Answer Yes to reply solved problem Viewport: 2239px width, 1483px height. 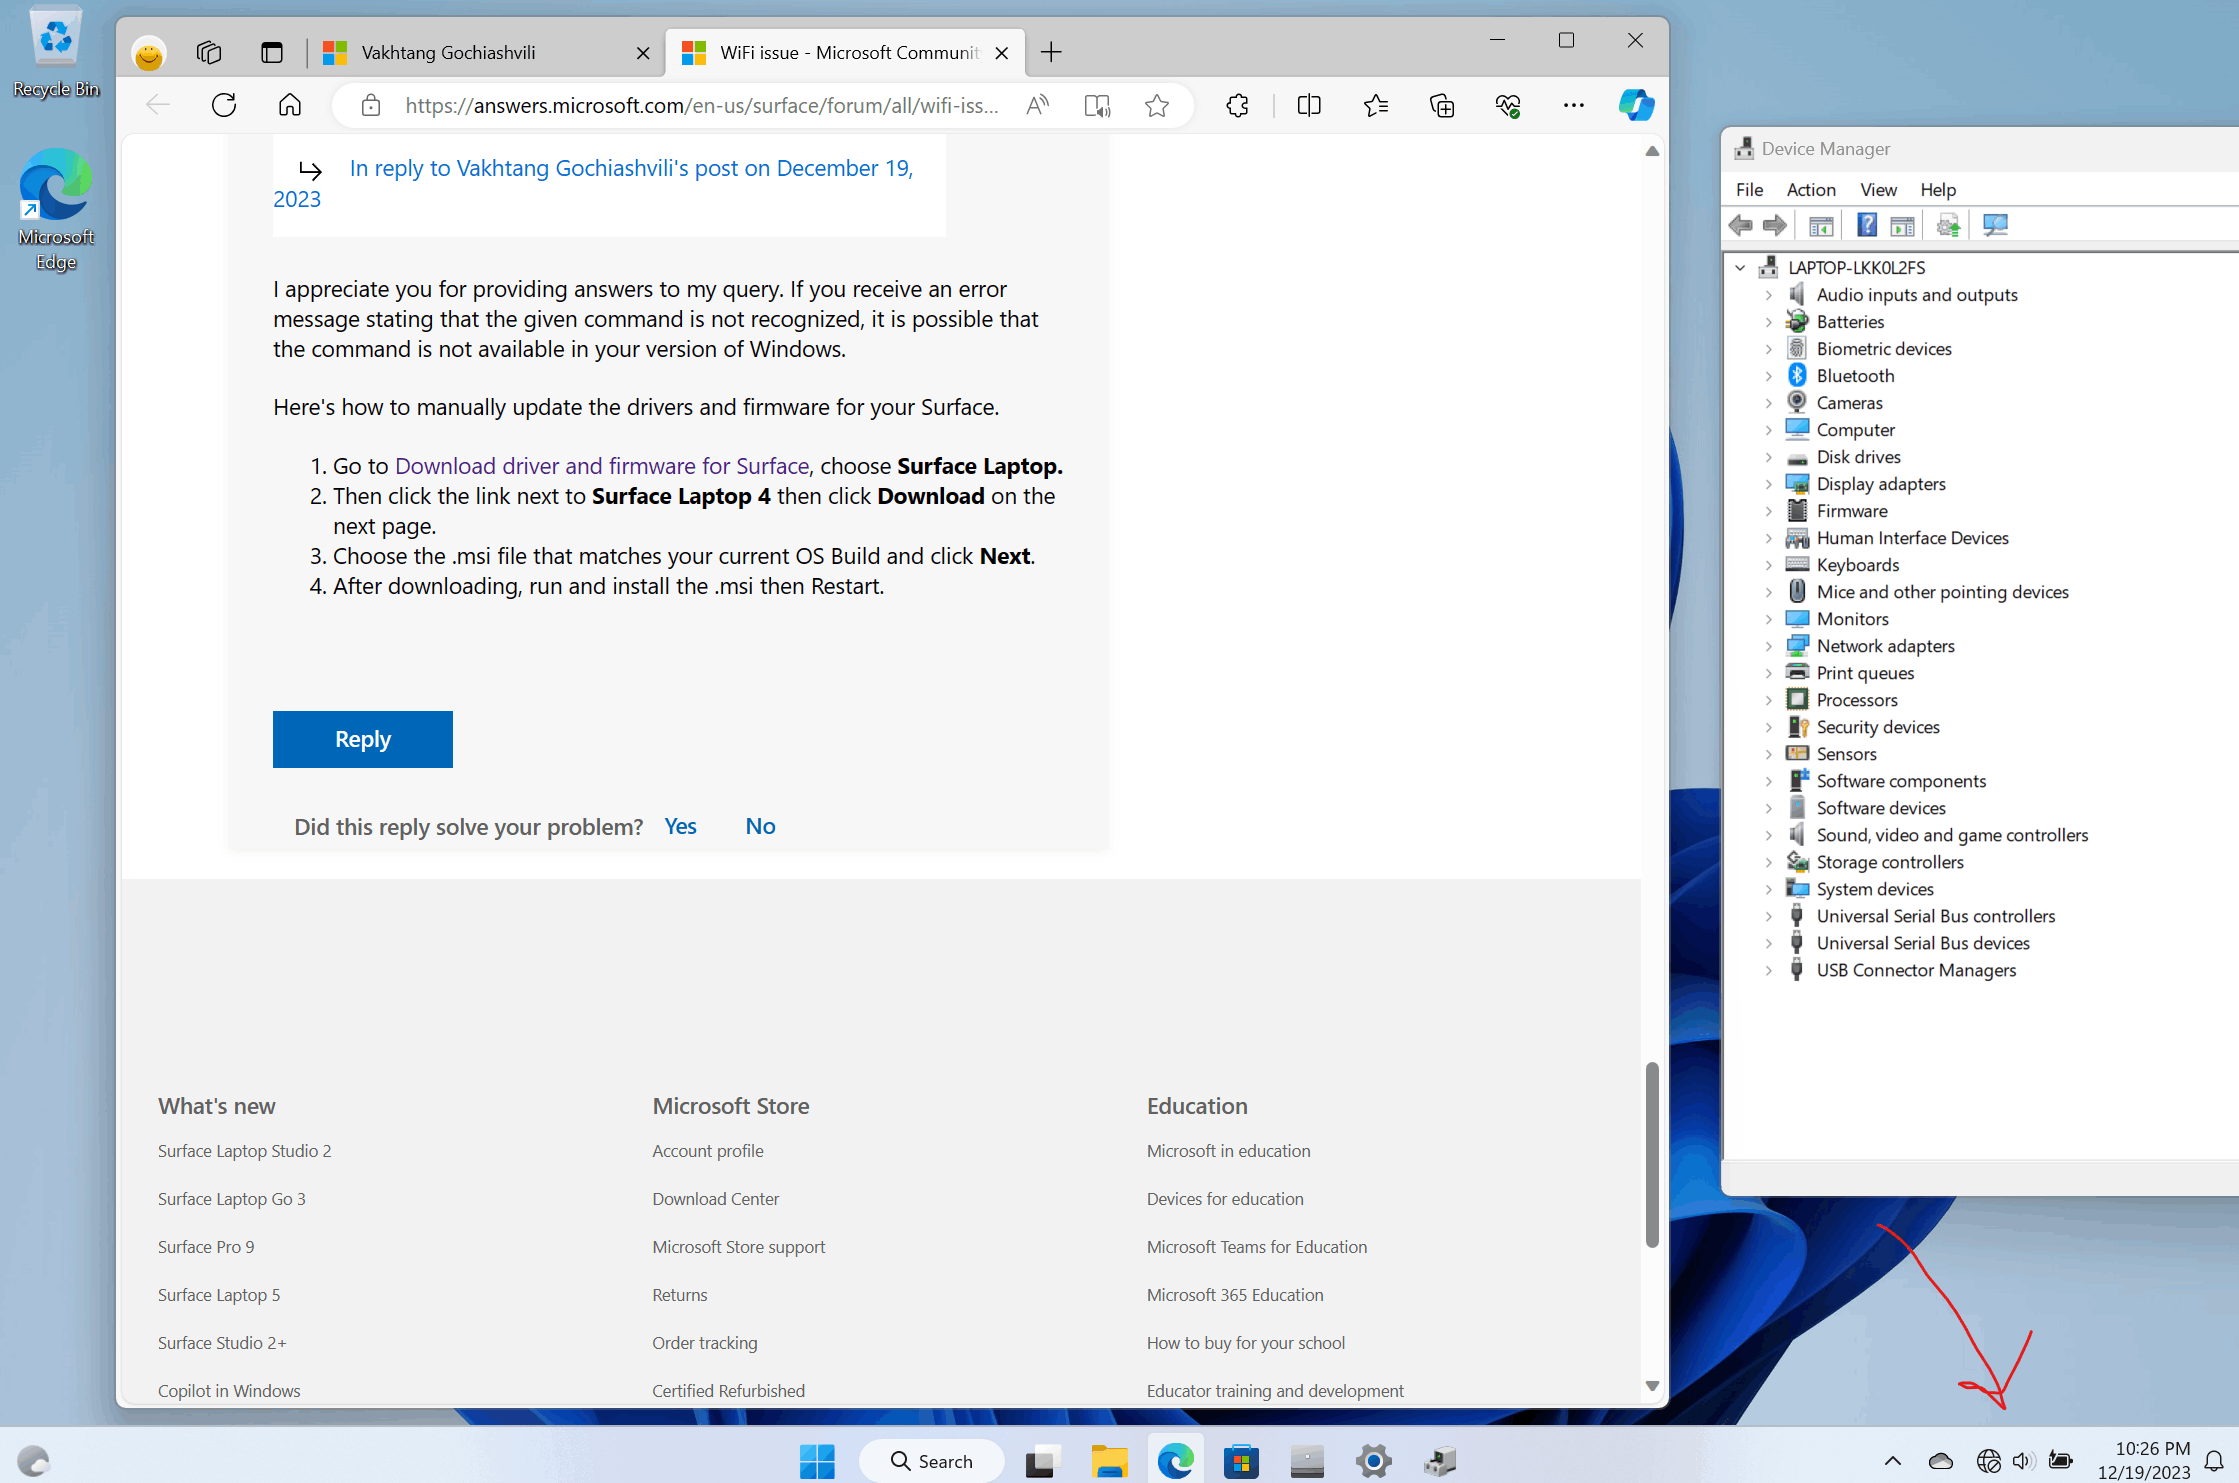coord(680,826)
